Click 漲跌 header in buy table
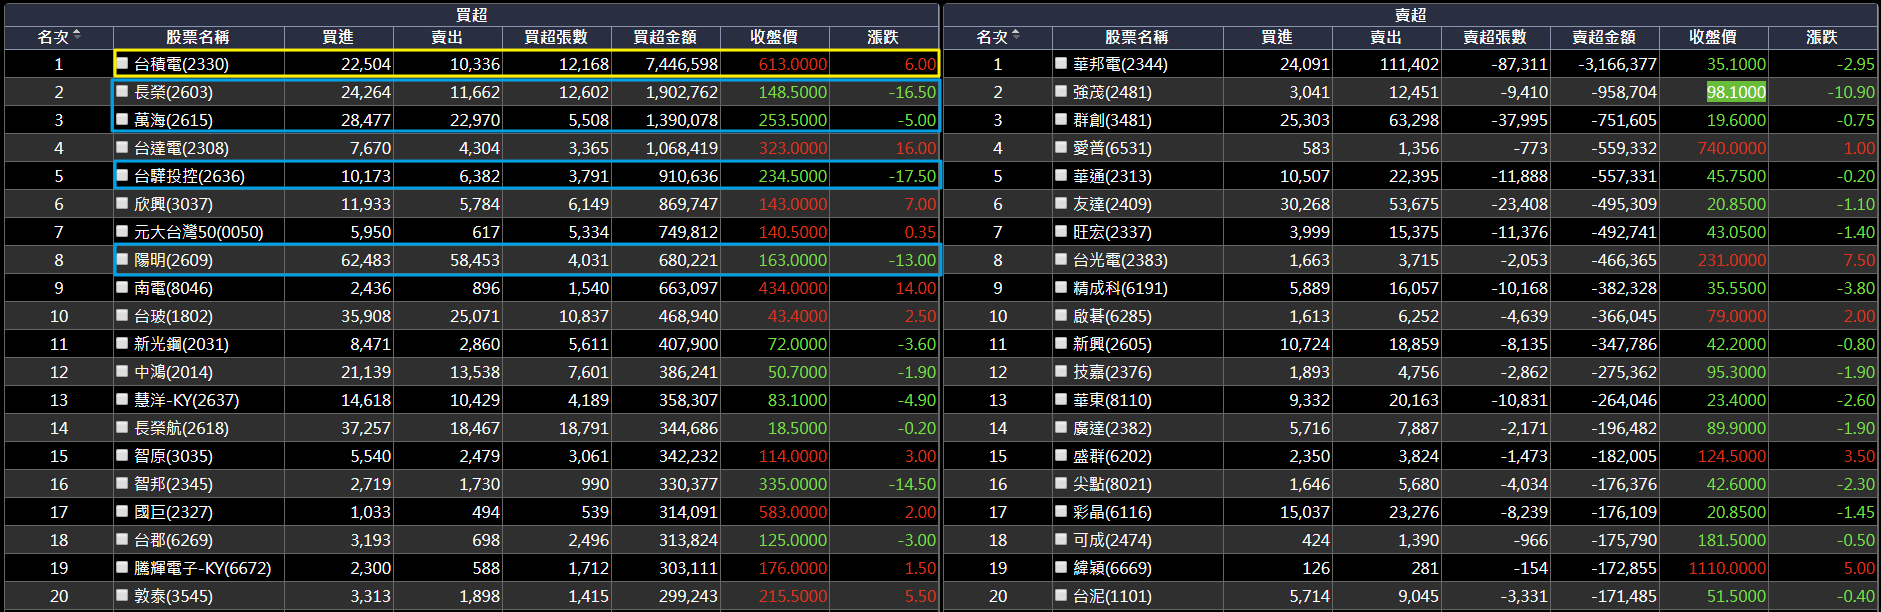 [x=883, y=37]
